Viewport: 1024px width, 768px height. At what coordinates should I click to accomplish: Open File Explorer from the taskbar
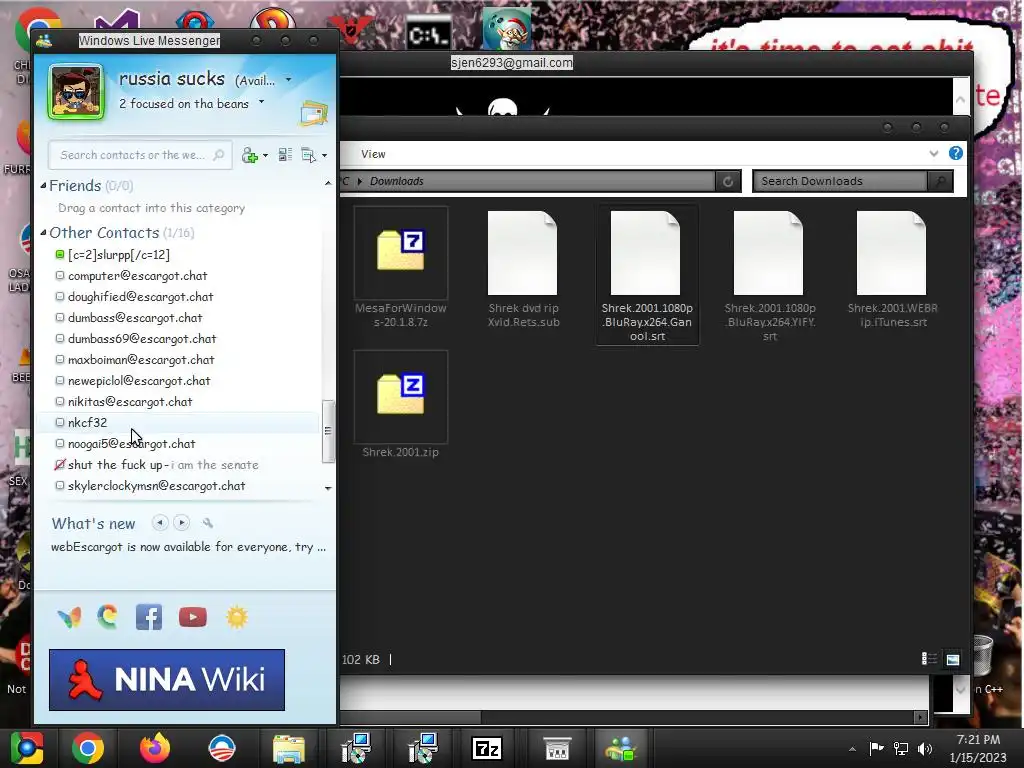[289, 748]
